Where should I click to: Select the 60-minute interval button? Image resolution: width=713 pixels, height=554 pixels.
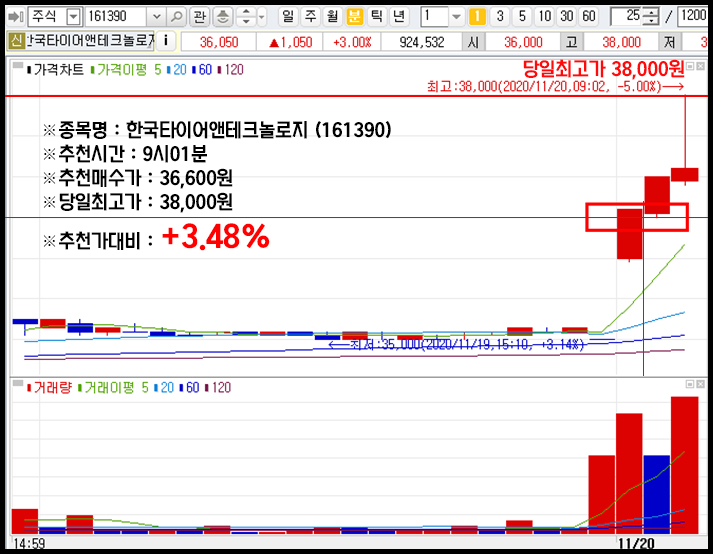click(589, 17)
